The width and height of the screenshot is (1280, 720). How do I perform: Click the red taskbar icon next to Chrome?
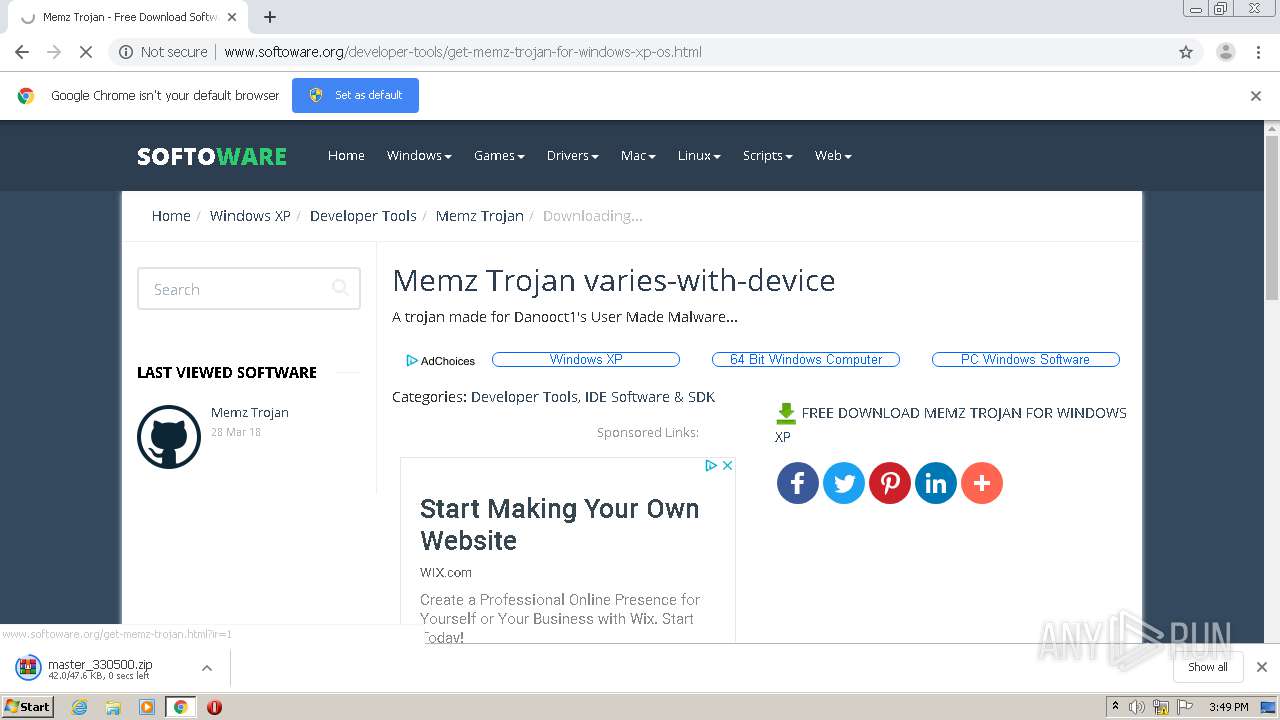coord(214,707)
